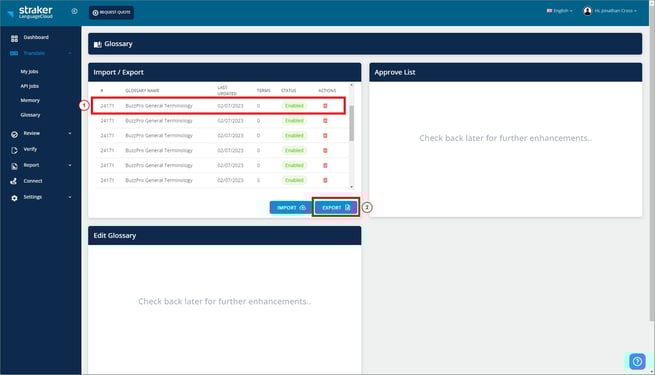Delete the topmost glossary row via trash icon
The width and height of the screenshot is (655, 375).
point(325,106)
